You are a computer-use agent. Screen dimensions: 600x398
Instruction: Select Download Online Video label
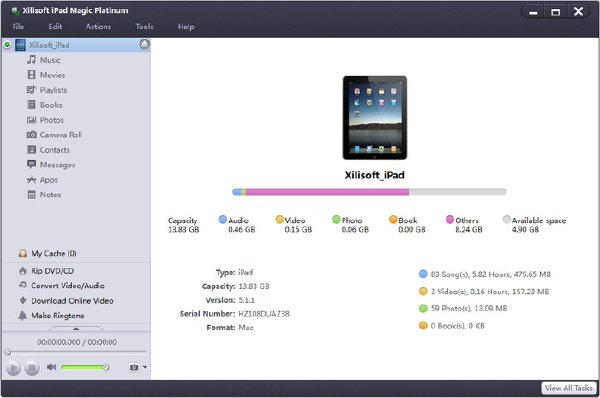tap(72, 301)
